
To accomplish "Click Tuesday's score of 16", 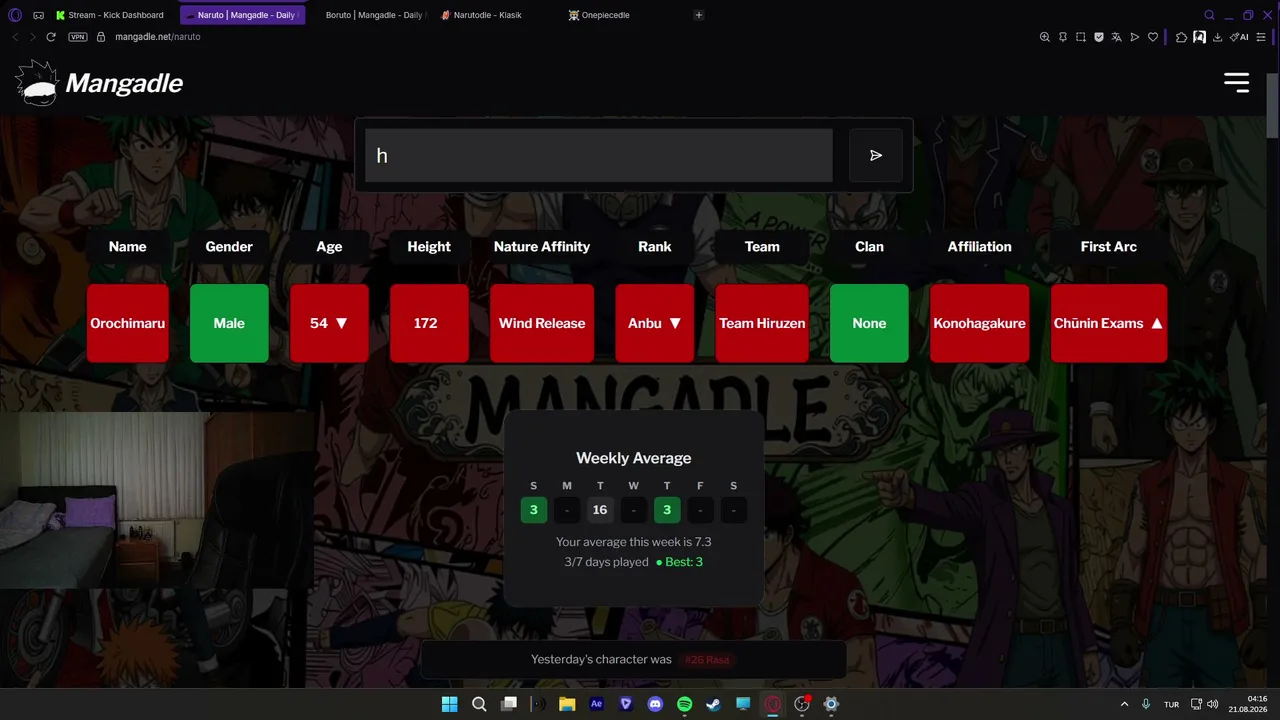I will point(600,510).
